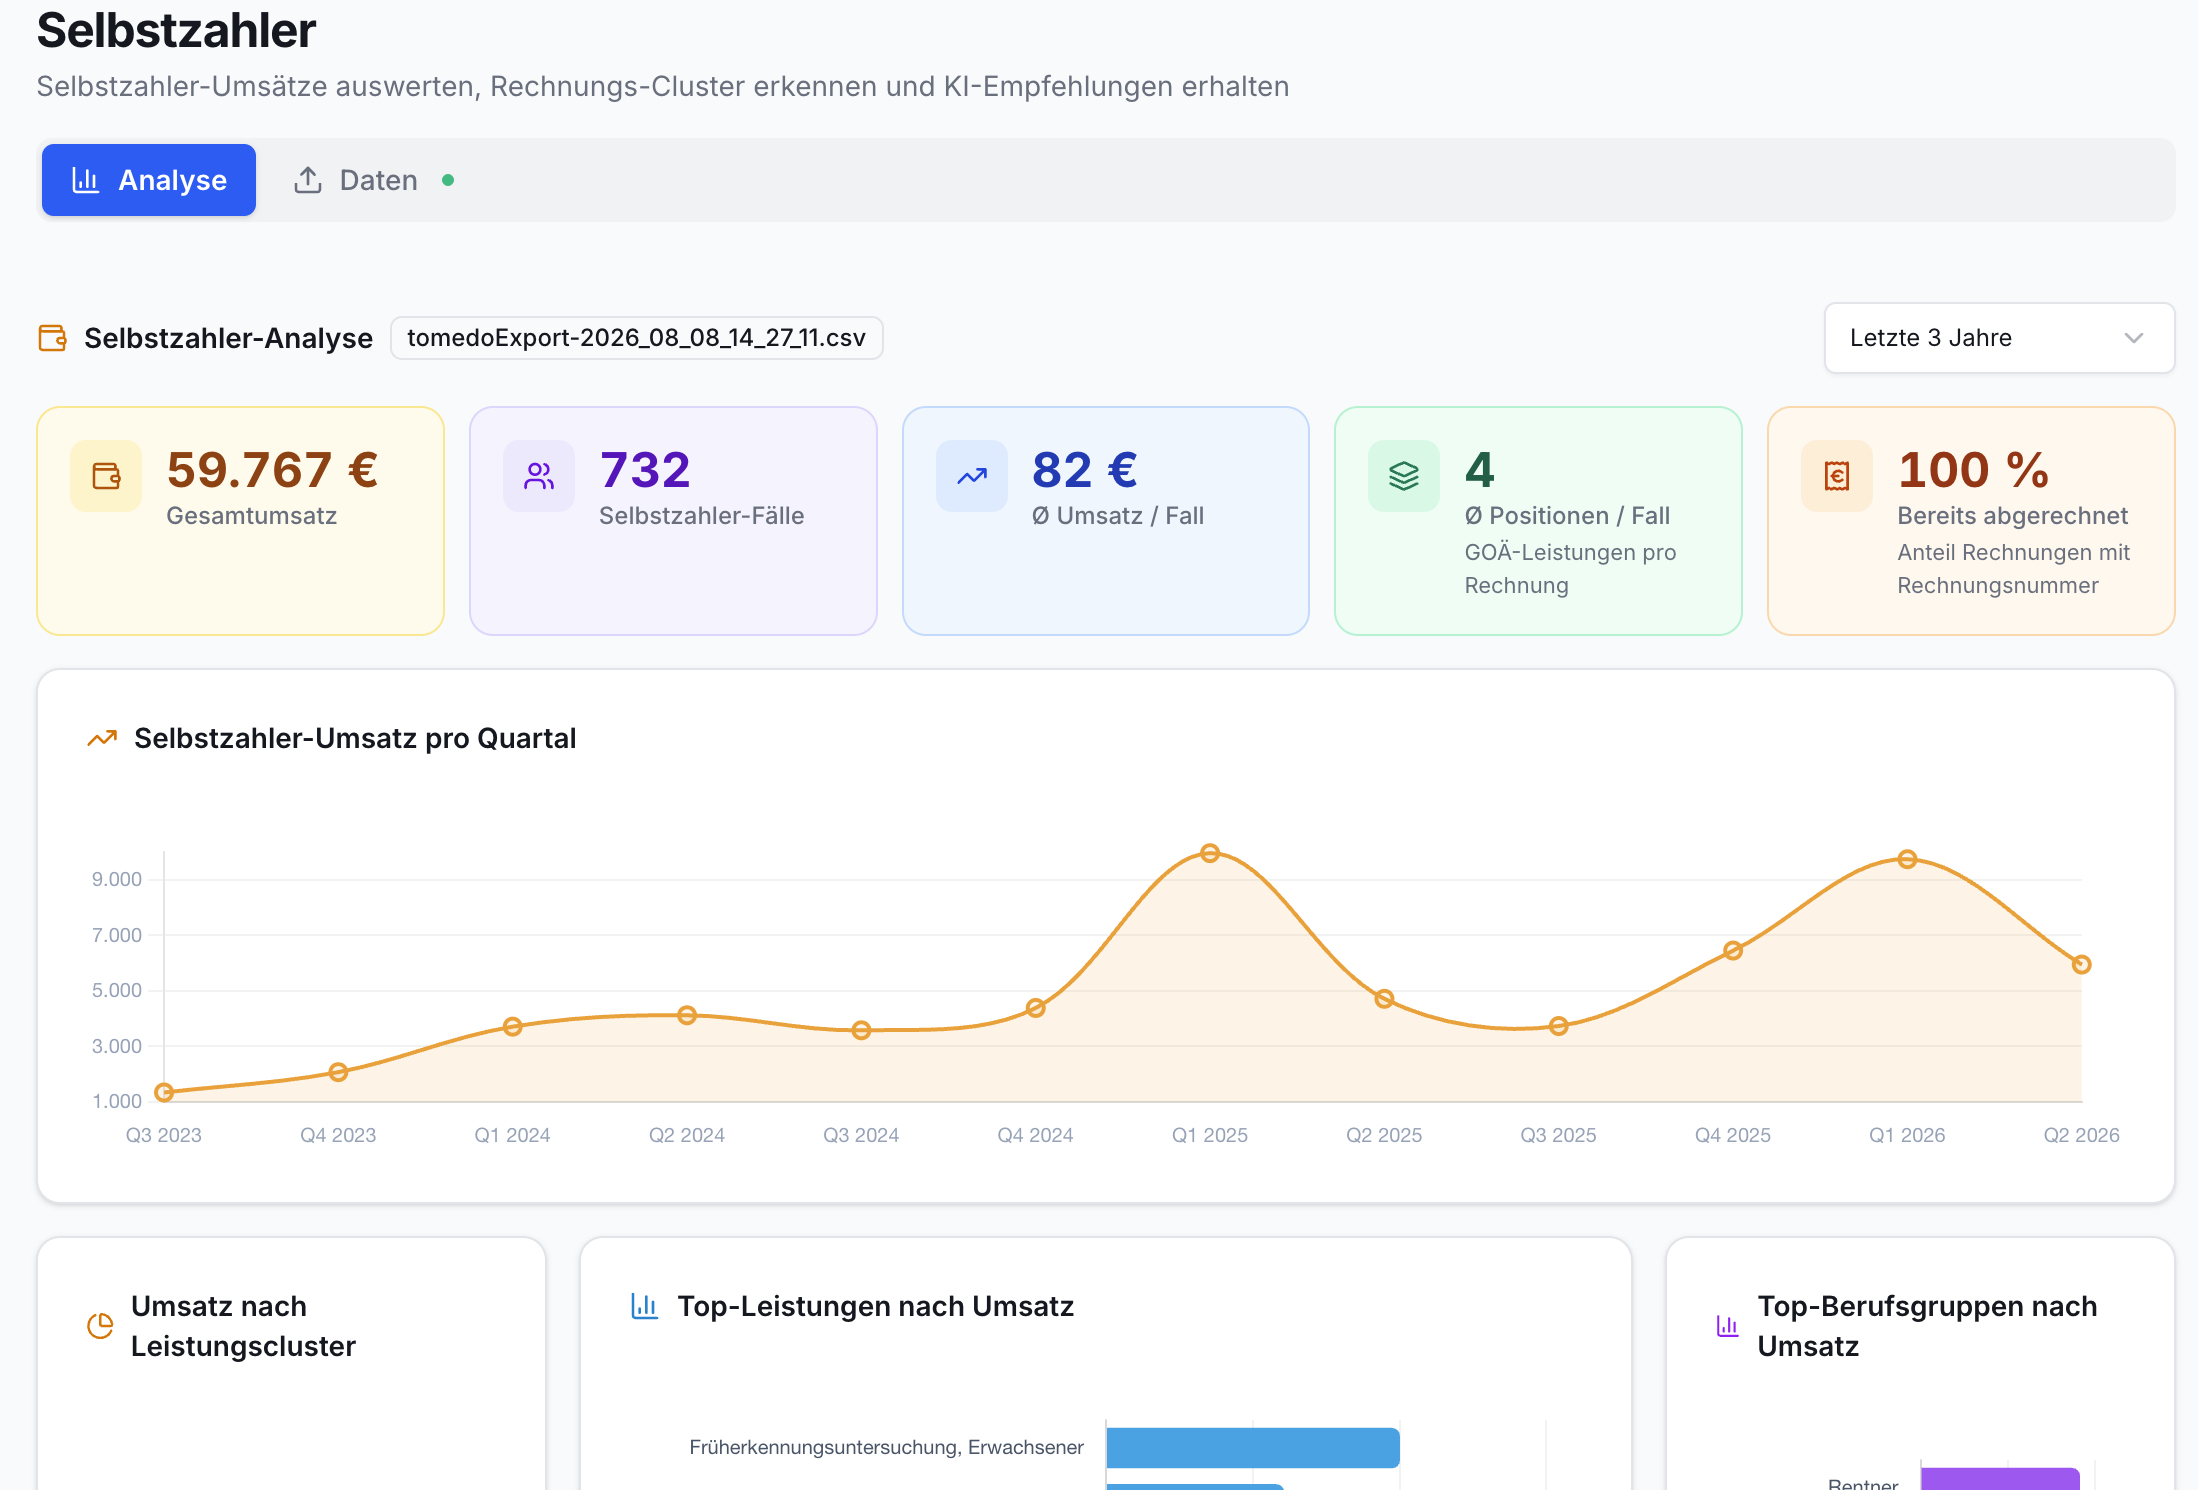
Task: Open the Daten tab
Action: pos(374,180)
